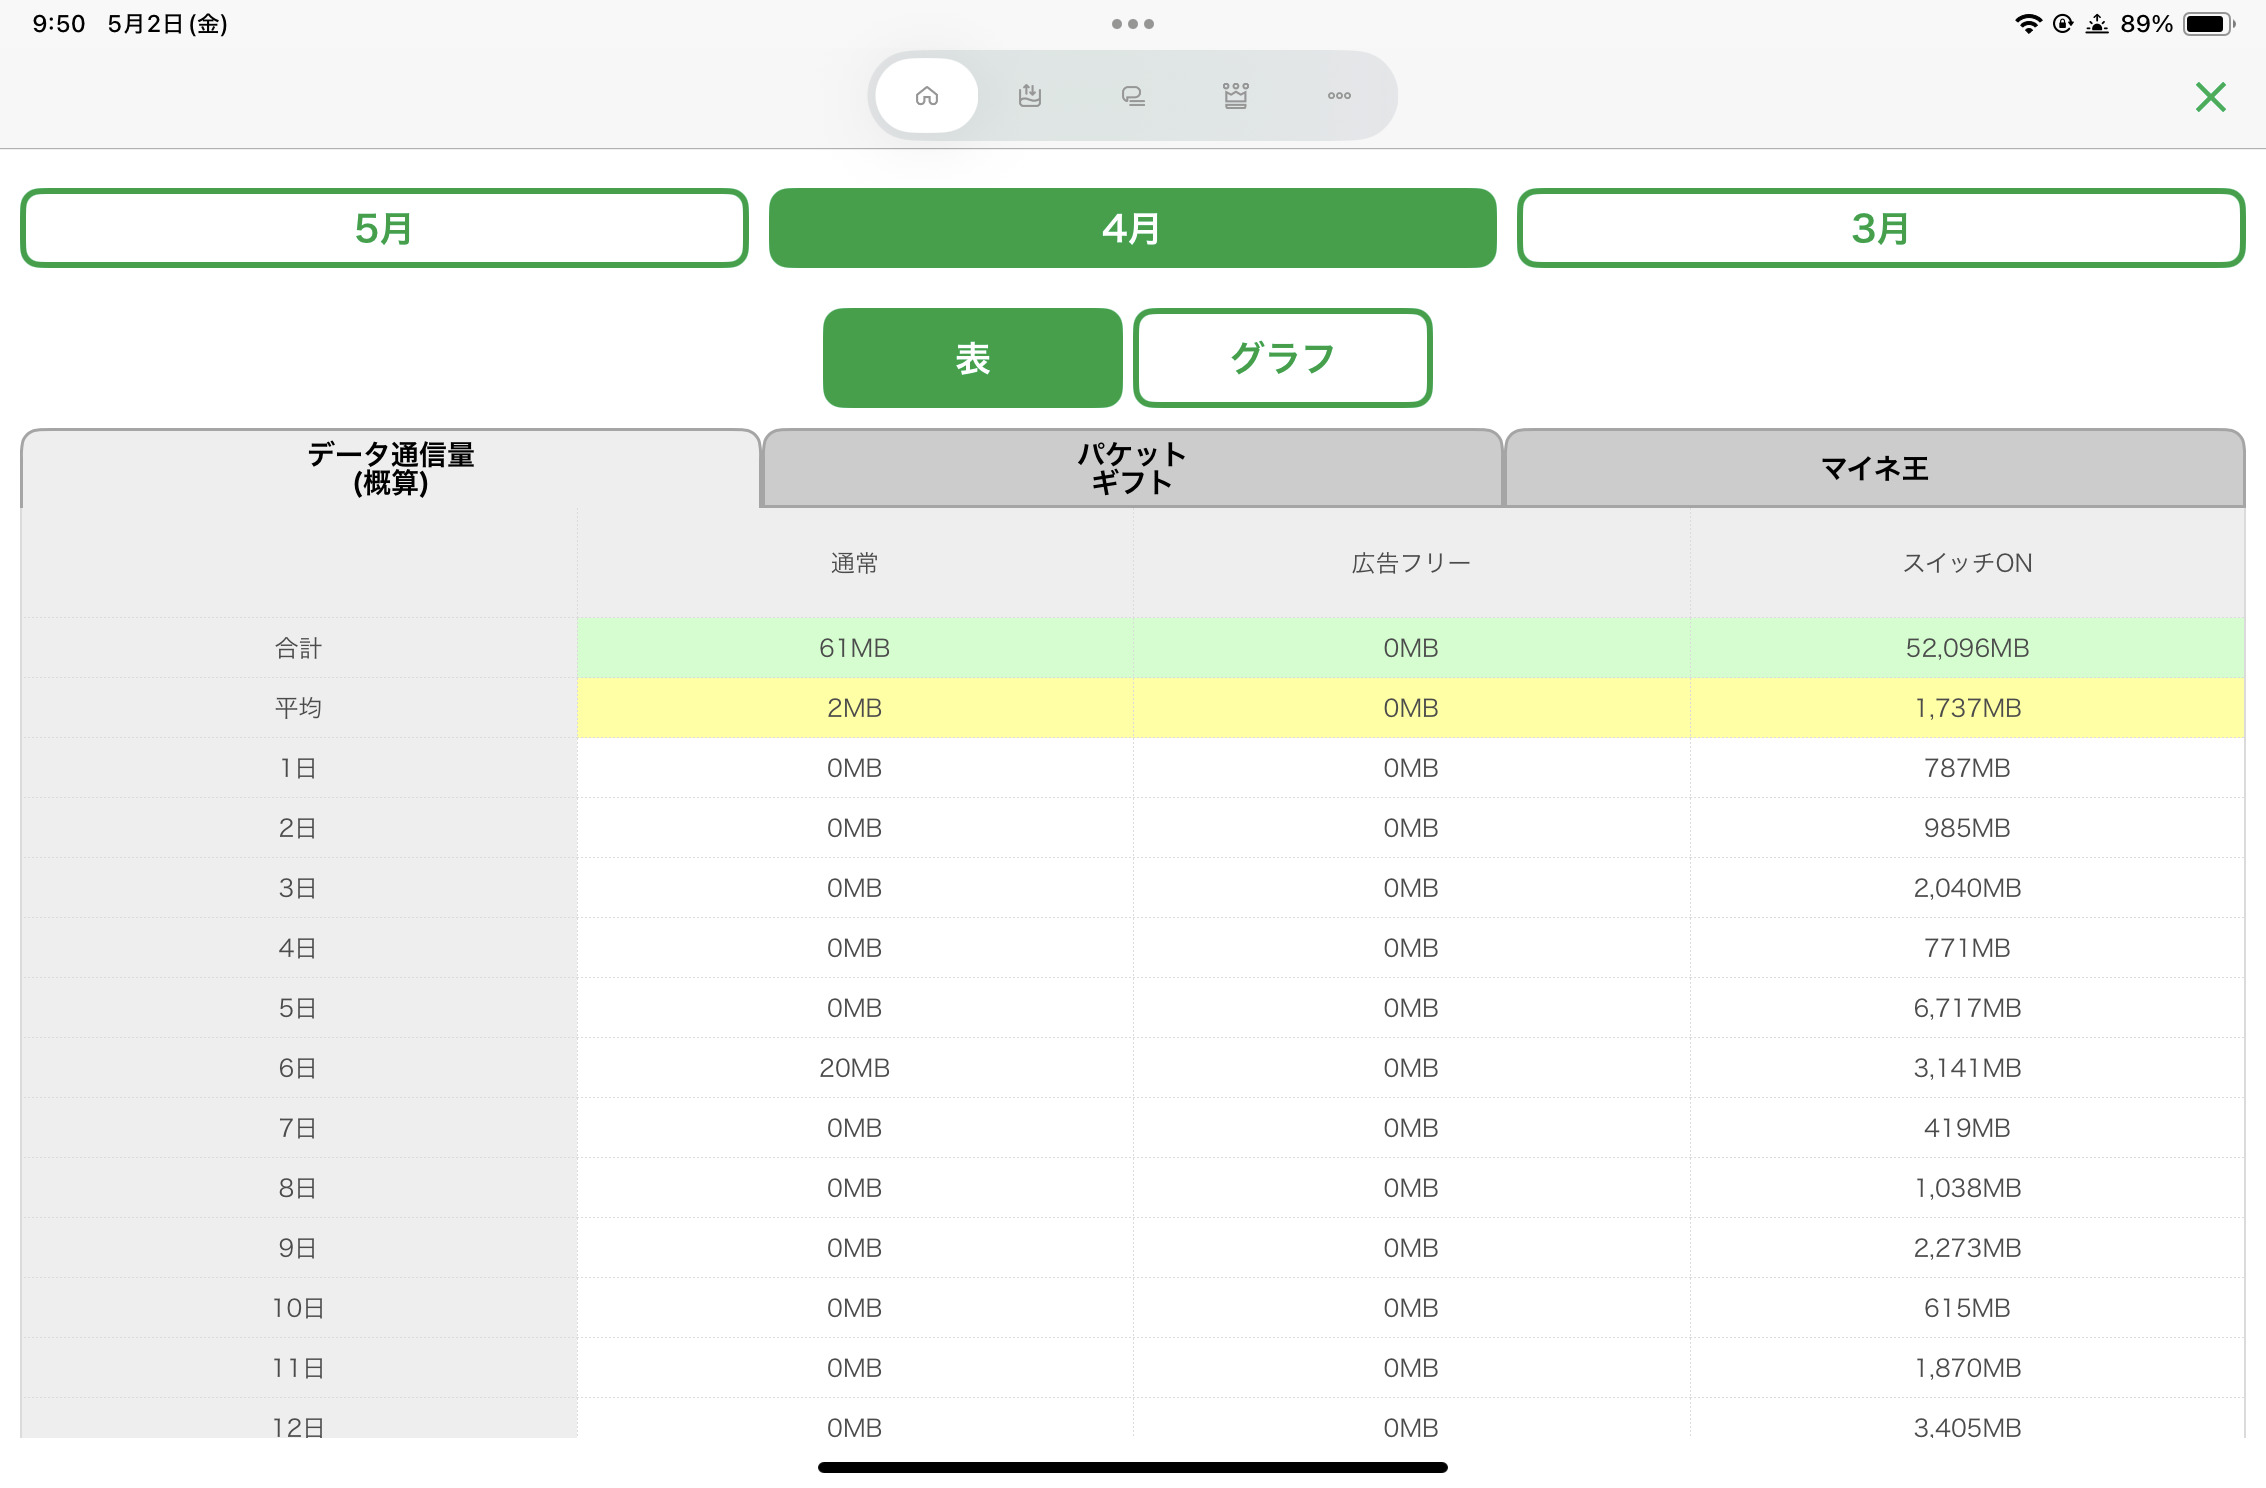Toggle display to 表 table view
This screenshot has height=1488, width=2266.
(972, 358)
